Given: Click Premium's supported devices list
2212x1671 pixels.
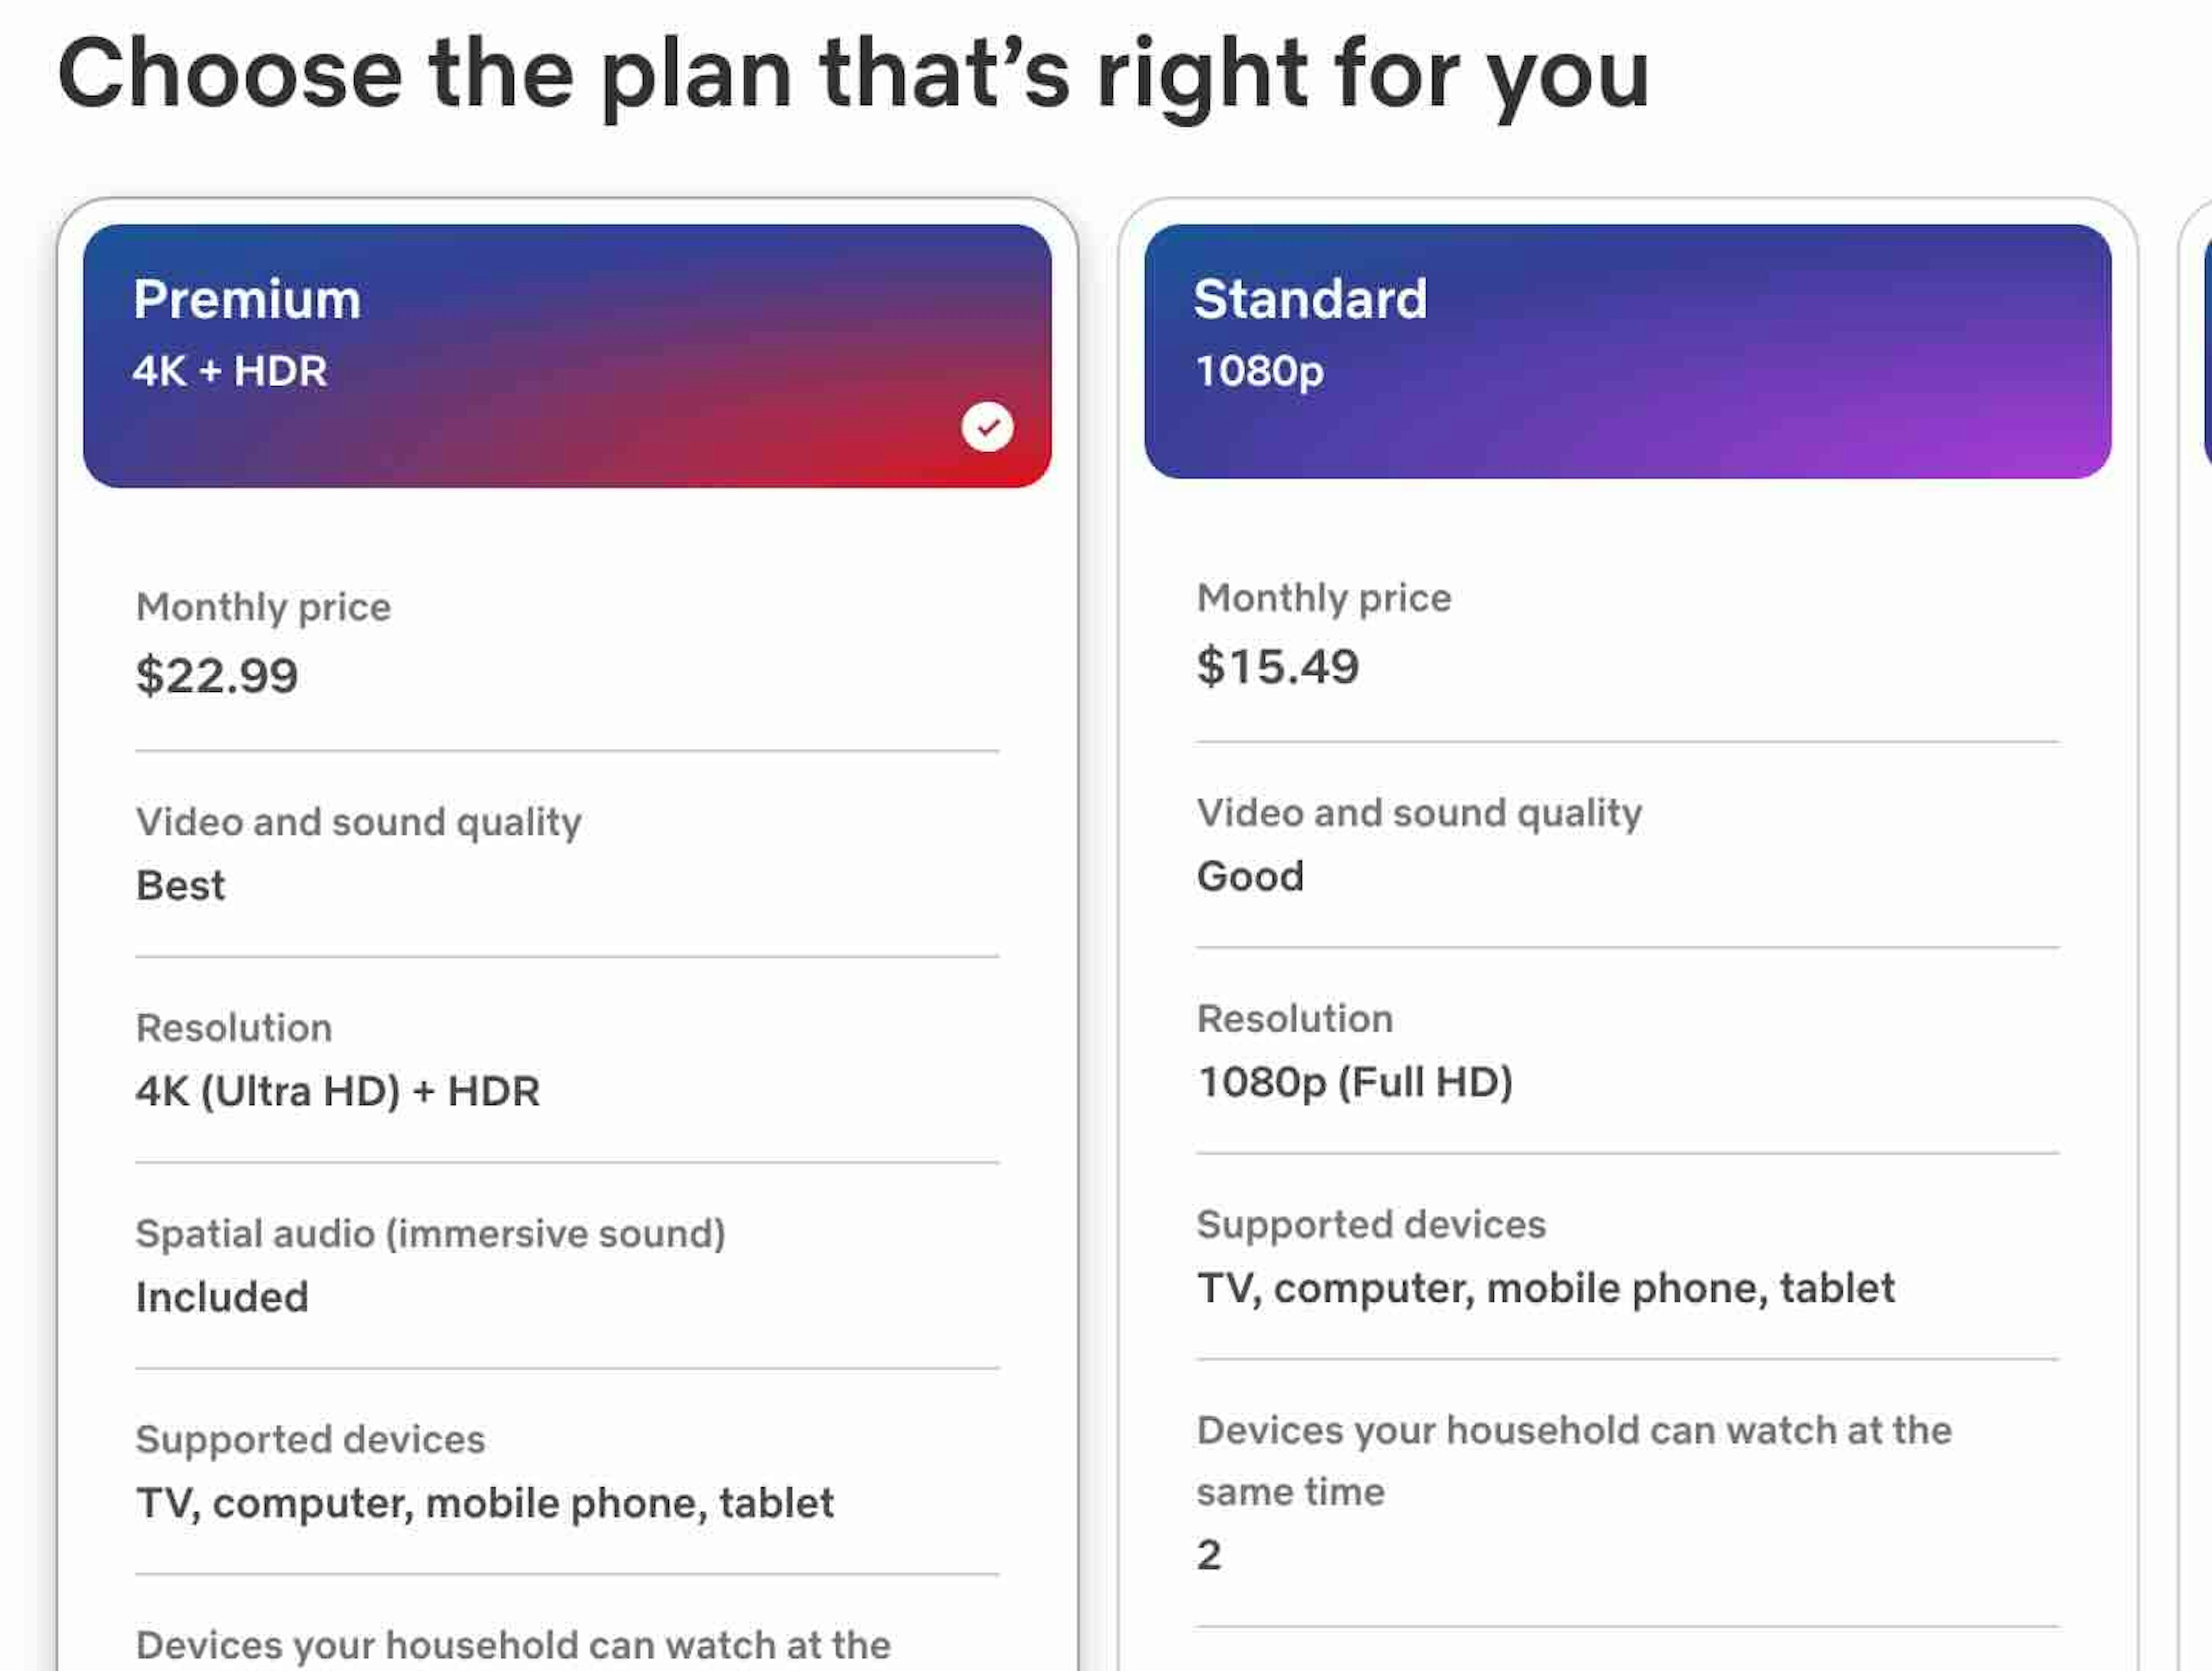Looking at the screenshot, I should point(485,1503).
